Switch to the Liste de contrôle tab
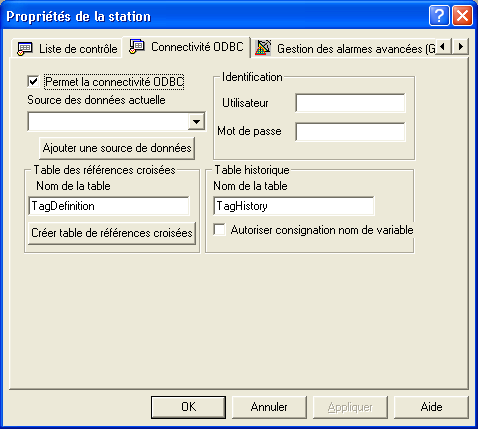This screenshot has height=429, width=478. point(67,49)
